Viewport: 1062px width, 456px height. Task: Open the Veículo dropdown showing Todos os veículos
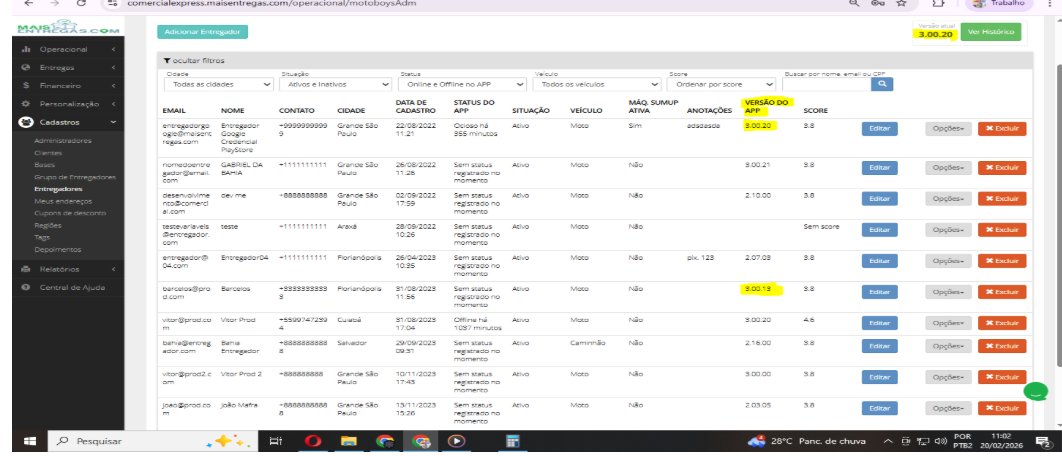pyautogui.click(x=597, y=85)
